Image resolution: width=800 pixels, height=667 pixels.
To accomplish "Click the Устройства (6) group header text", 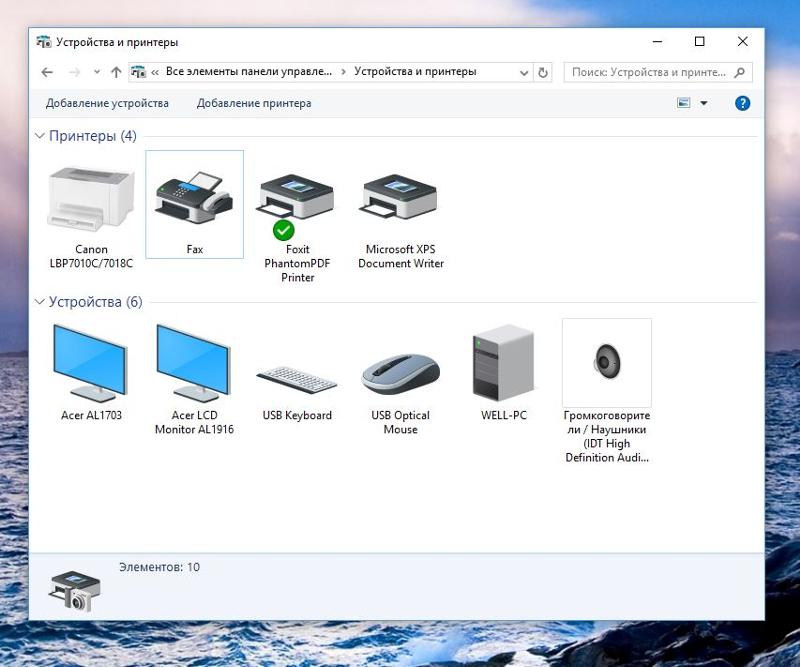I will click(95, 302).
